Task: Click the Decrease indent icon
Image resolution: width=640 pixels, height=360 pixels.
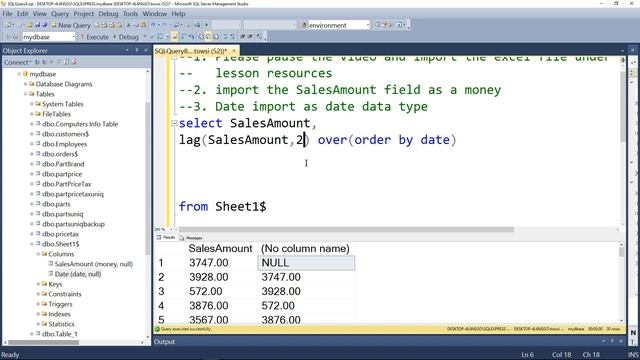Action: click(243, 37)
